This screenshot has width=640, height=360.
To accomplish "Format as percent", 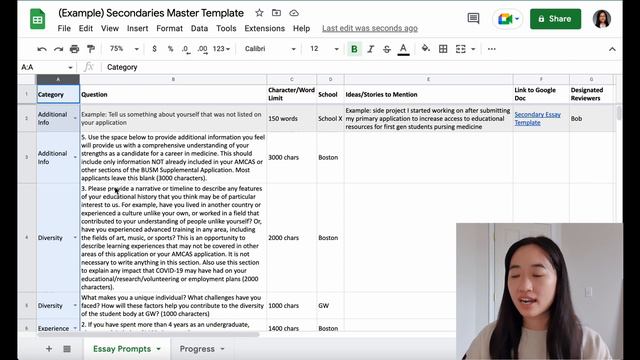I will (x=170, y=49).
